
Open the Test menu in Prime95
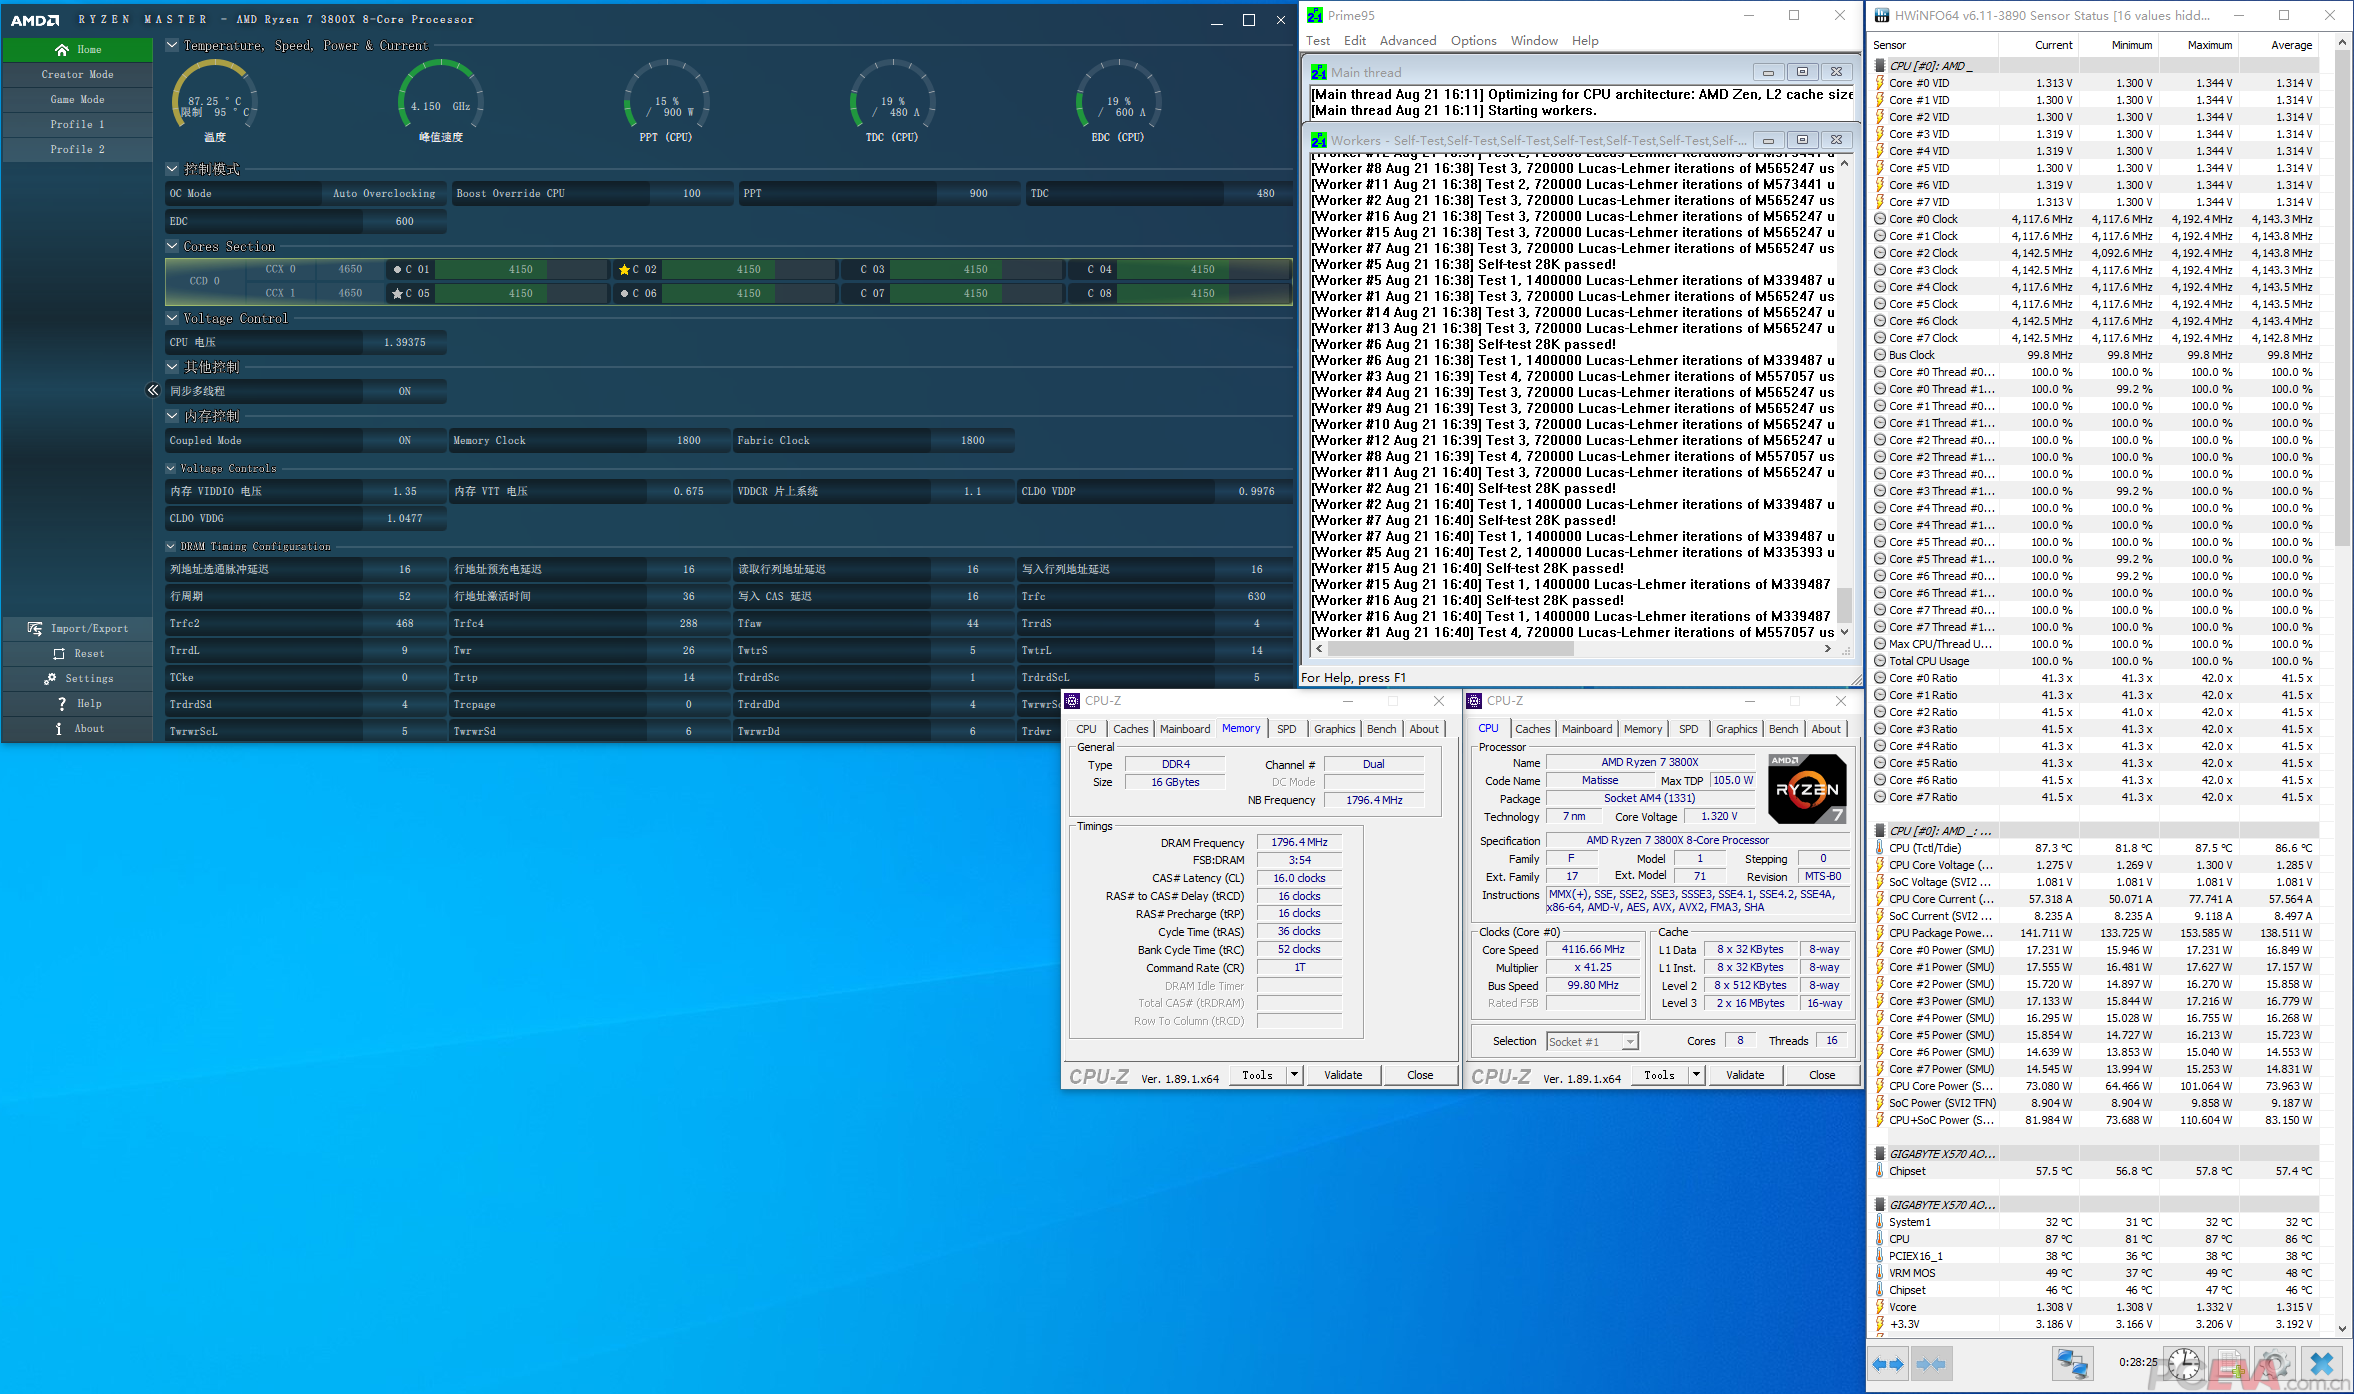tap(1318, 40)
